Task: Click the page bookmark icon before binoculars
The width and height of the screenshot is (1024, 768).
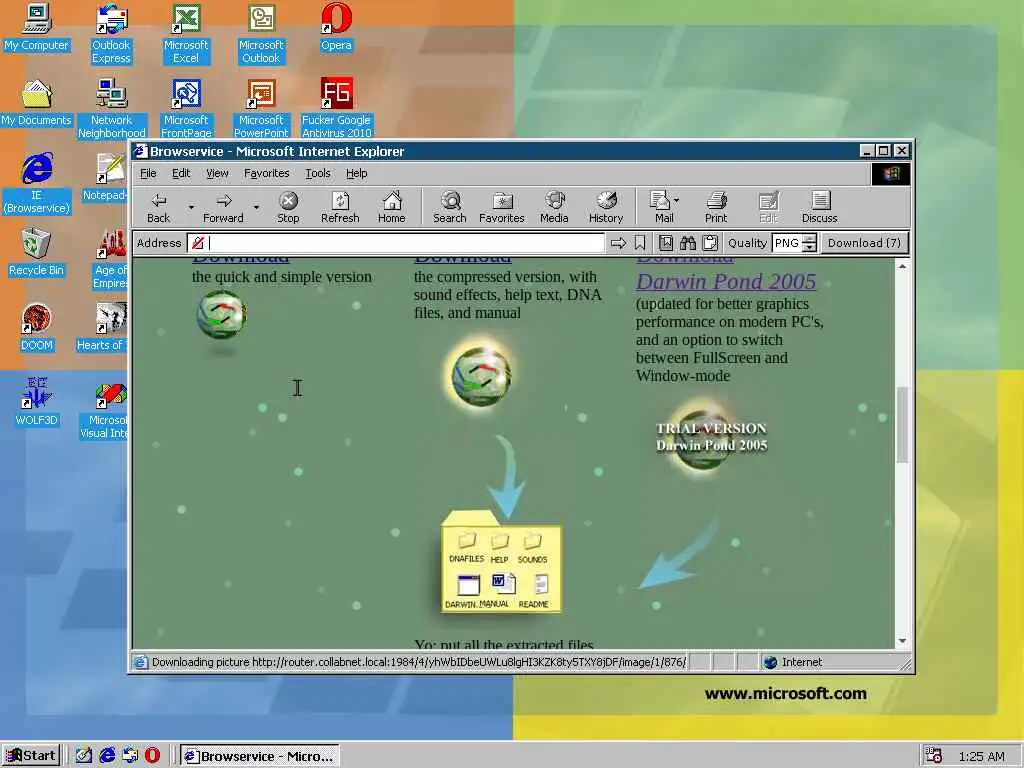Action: tap(665, 243)
